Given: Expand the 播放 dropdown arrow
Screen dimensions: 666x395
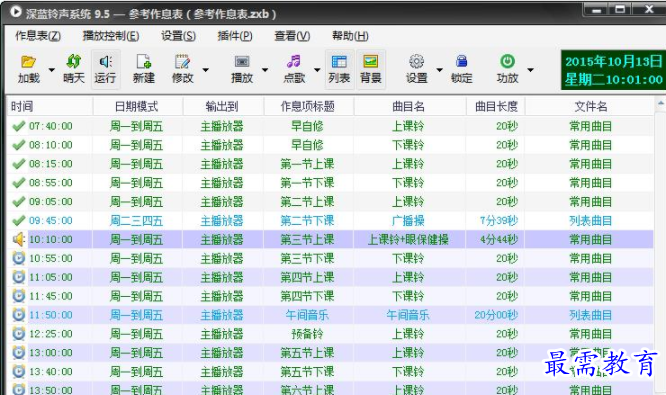Looking at the screenshot, I should (265, 70).
